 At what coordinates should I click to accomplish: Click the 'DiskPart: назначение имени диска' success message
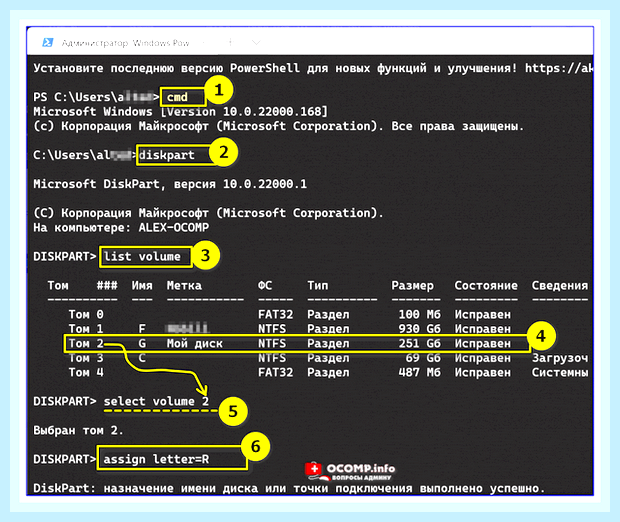click(289, 488)
